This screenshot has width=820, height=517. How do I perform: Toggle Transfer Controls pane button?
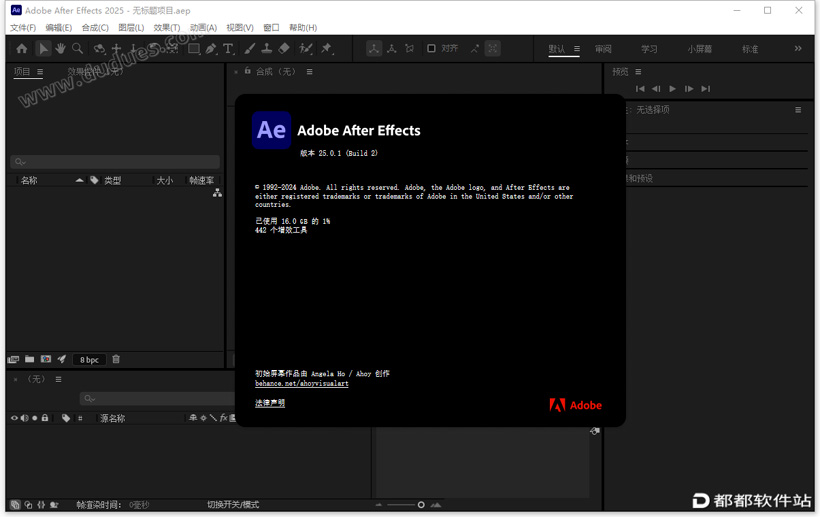28,505
